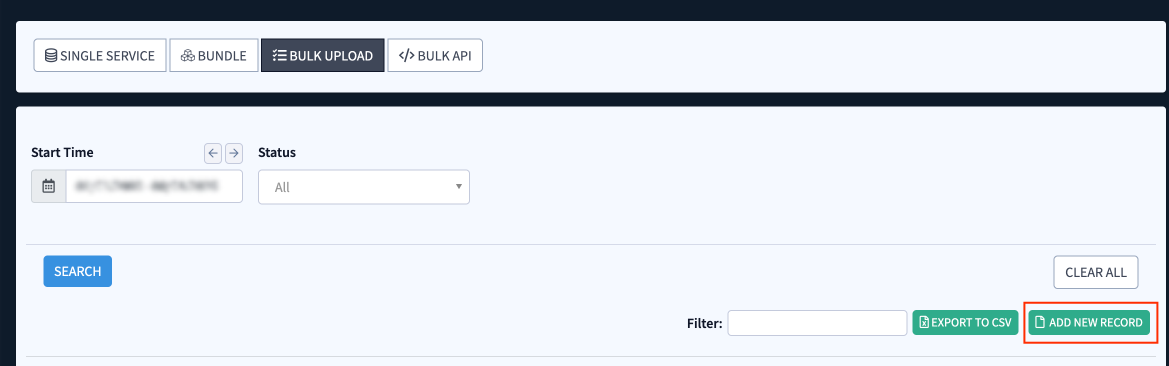This screenshot has width=1169, height=366.
Task: Click the Add New Record button
Action: 1089,323
